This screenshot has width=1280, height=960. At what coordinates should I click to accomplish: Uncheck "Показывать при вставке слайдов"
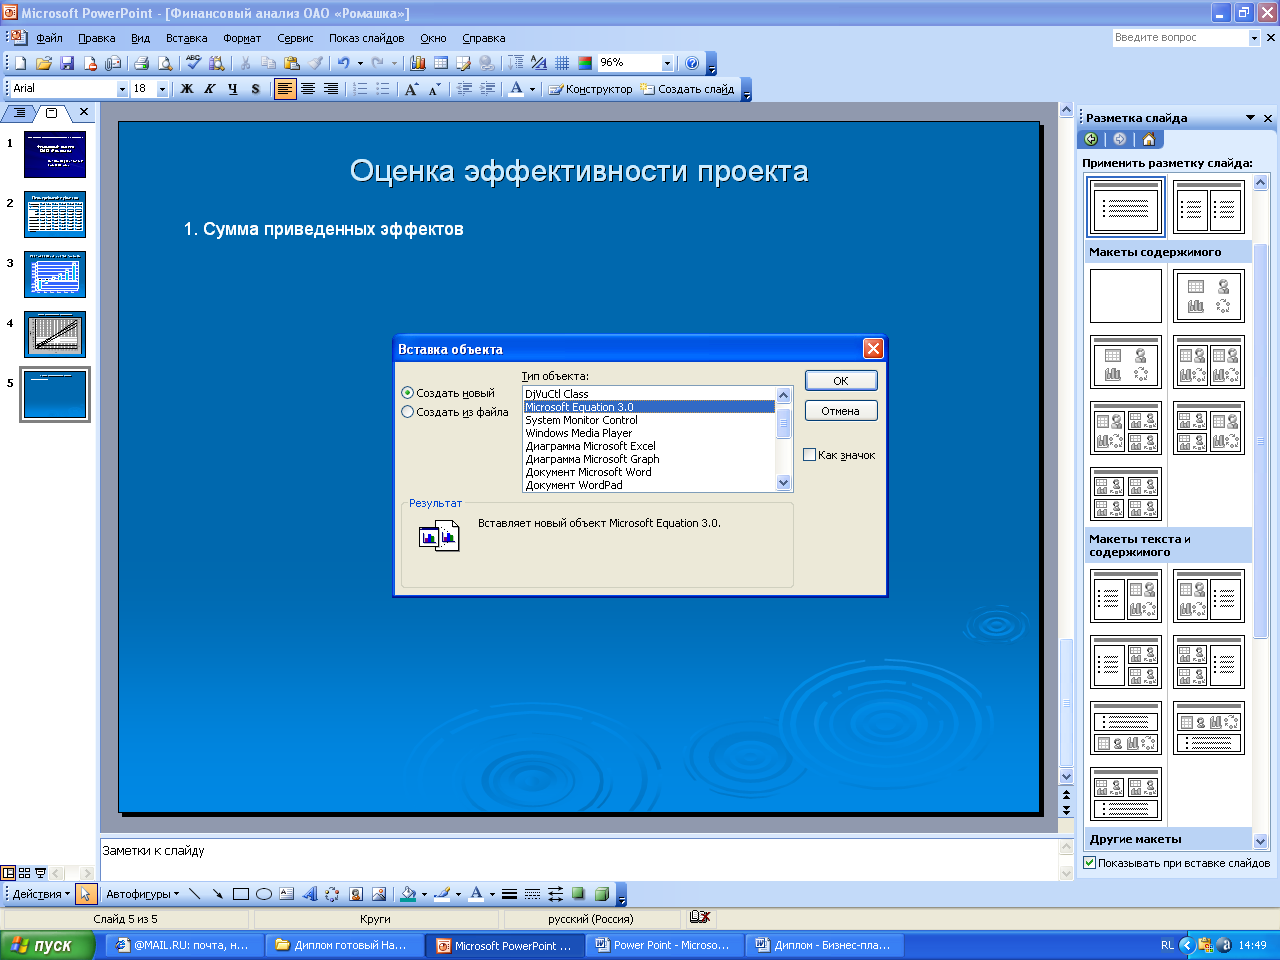[x=1090, y=863]
